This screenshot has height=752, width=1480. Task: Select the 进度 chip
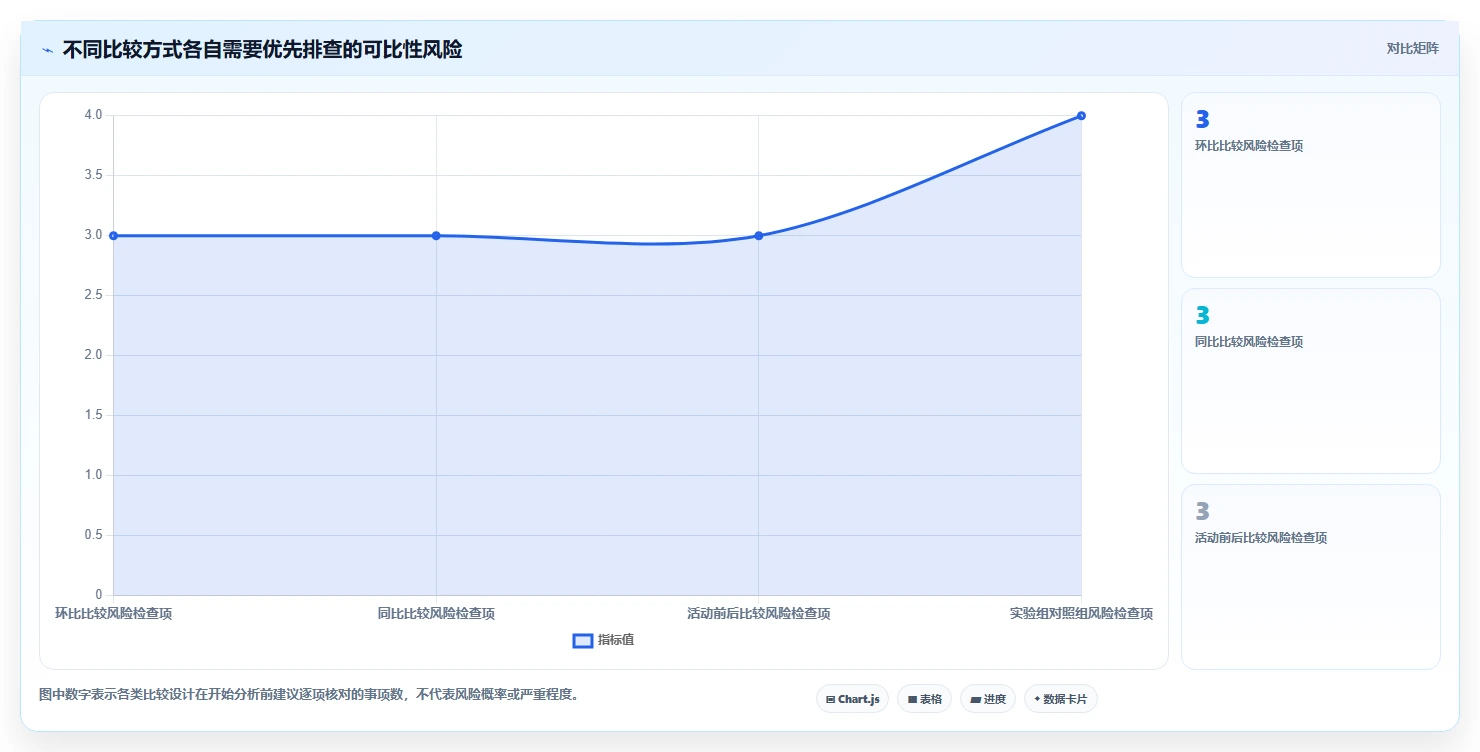(987, 699)
